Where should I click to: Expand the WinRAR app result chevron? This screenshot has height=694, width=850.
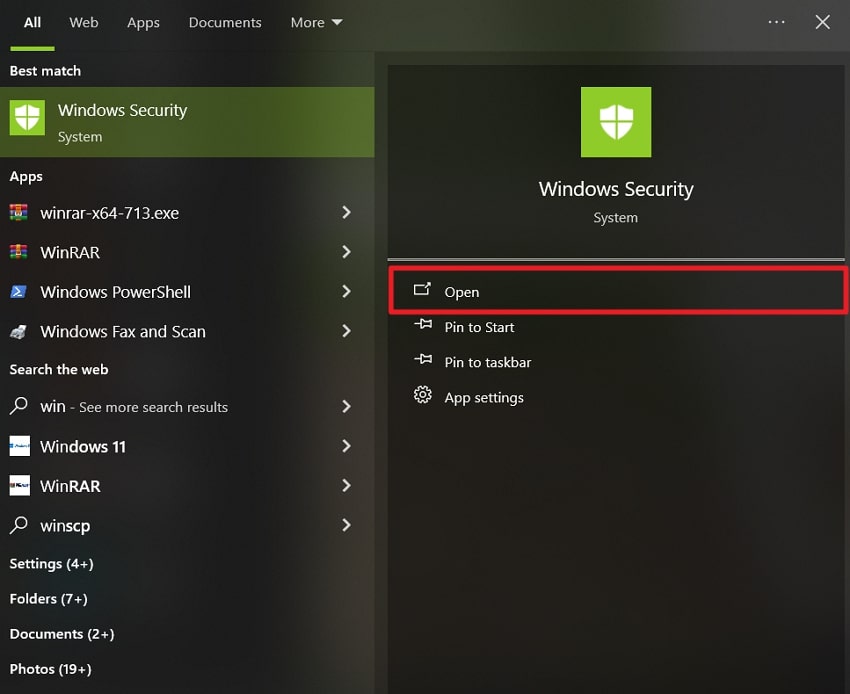pos(346,252)
